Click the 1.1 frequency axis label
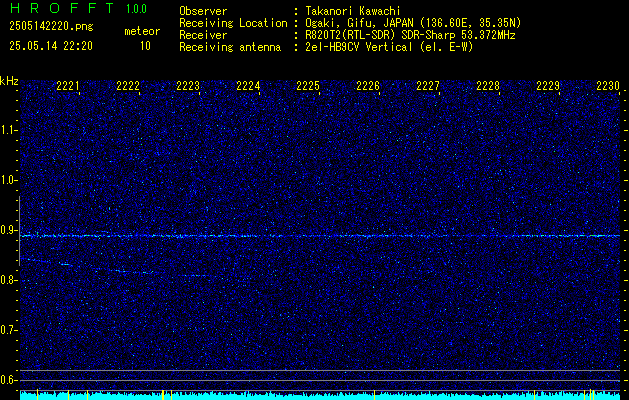Image resolution: width=629 pixels, height=400 pixels. (x=7, y=130)
